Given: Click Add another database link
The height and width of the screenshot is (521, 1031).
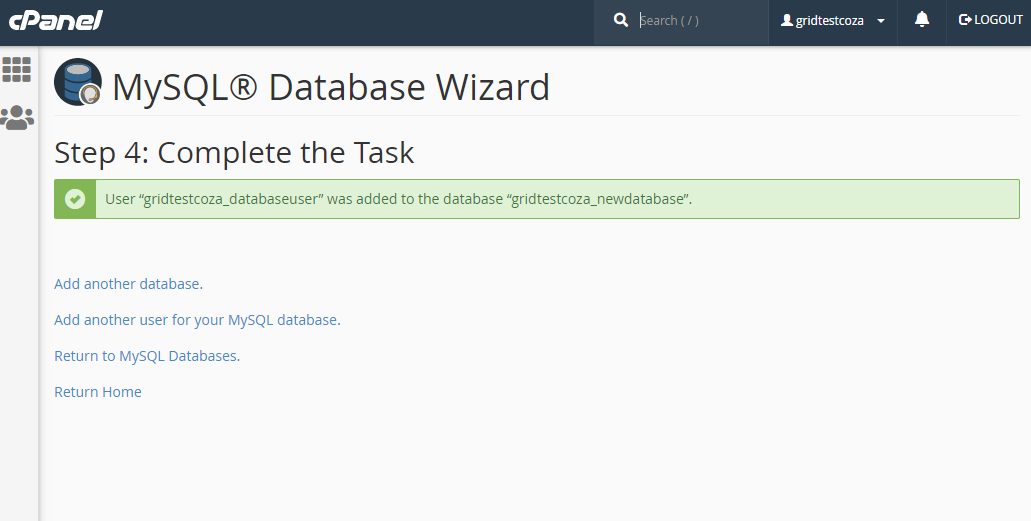Looking at the screenshot, I should 128,284.
